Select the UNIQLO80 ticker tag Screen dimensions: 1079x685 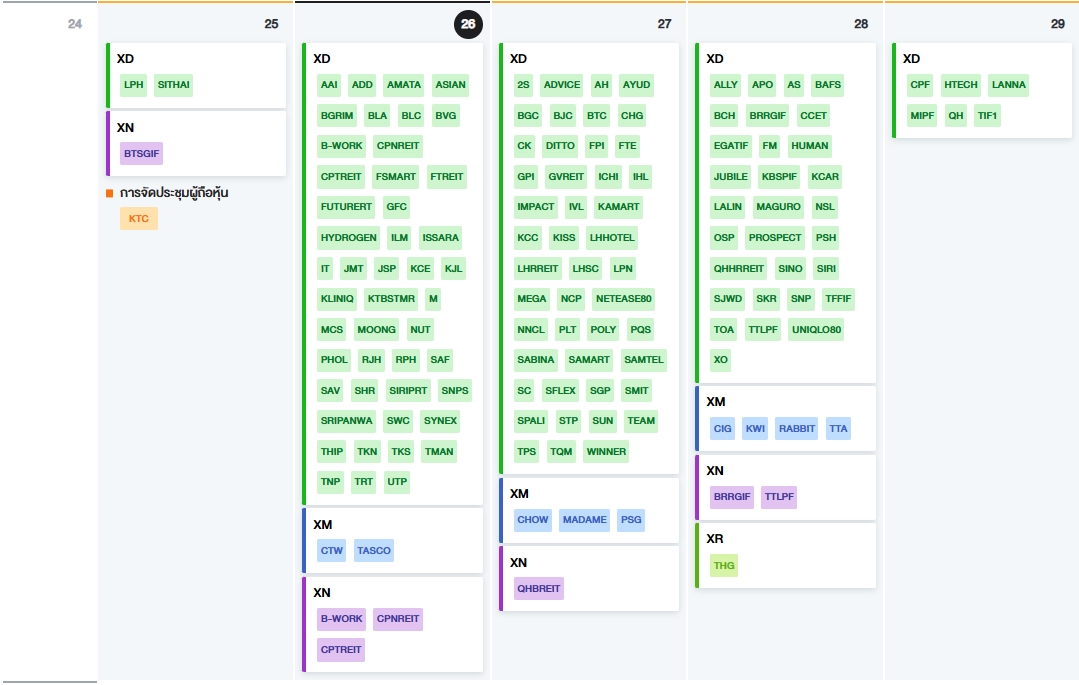pyautogui.click(x=816, y=330)
